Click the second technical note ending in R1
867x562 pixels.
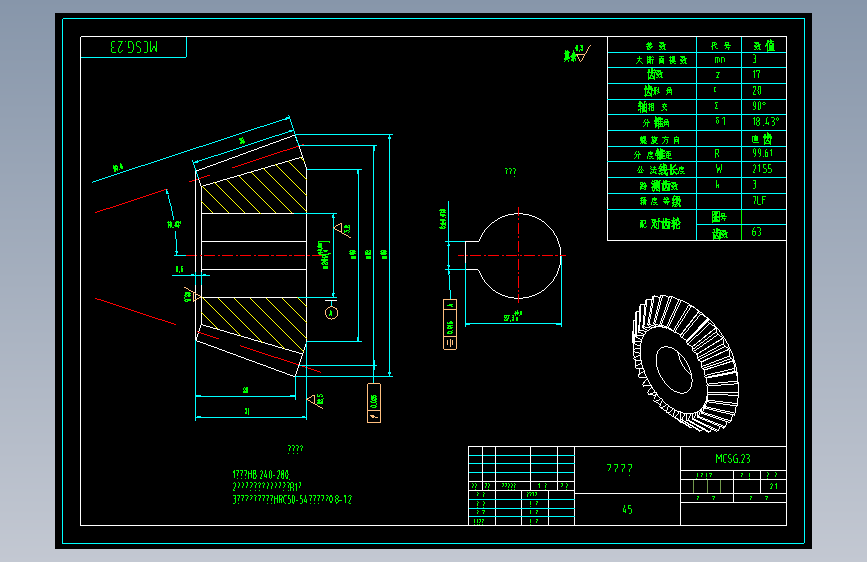point(267,487)
